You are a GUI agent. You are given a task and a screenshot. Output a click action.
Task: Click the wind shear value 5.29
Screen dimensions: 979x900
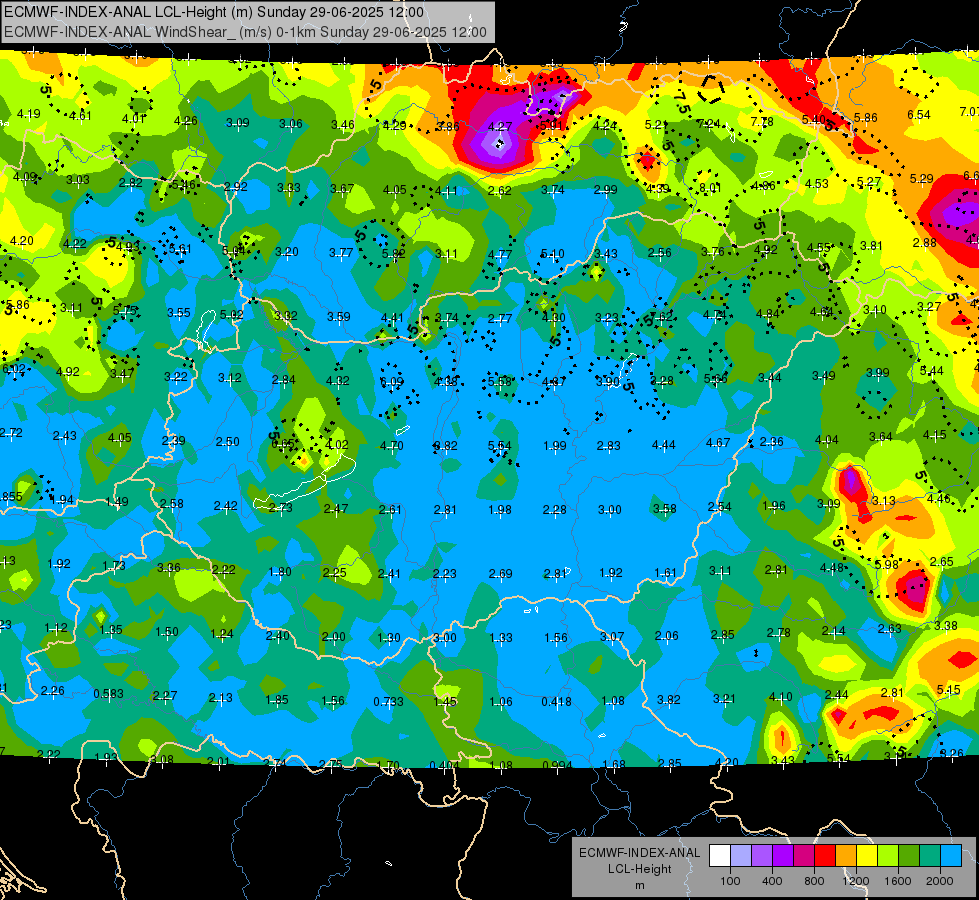coord(922,179)
